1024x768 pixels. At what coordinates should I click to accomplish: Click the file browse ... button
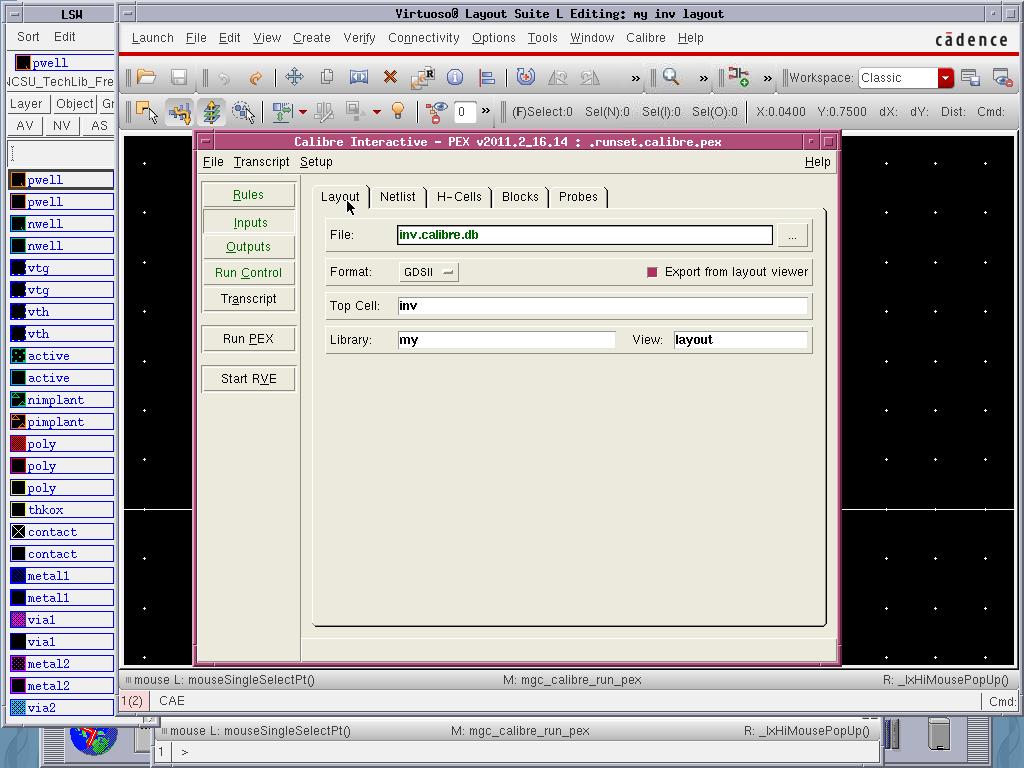[792, 235]
